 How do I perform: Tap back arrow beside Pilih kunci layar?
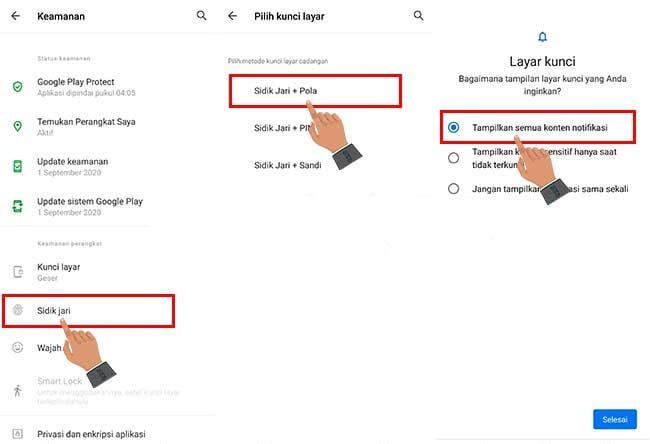click(x=233, y=16)
